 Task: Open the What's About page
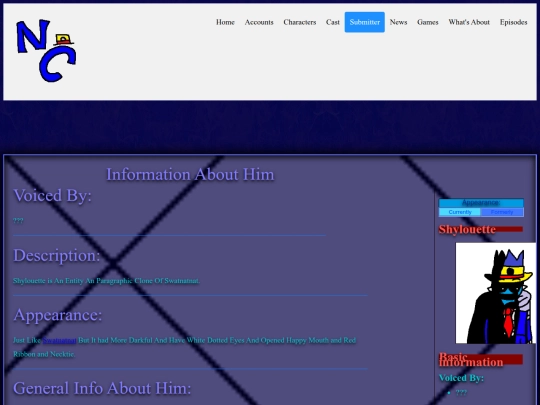tap(469, 22)
